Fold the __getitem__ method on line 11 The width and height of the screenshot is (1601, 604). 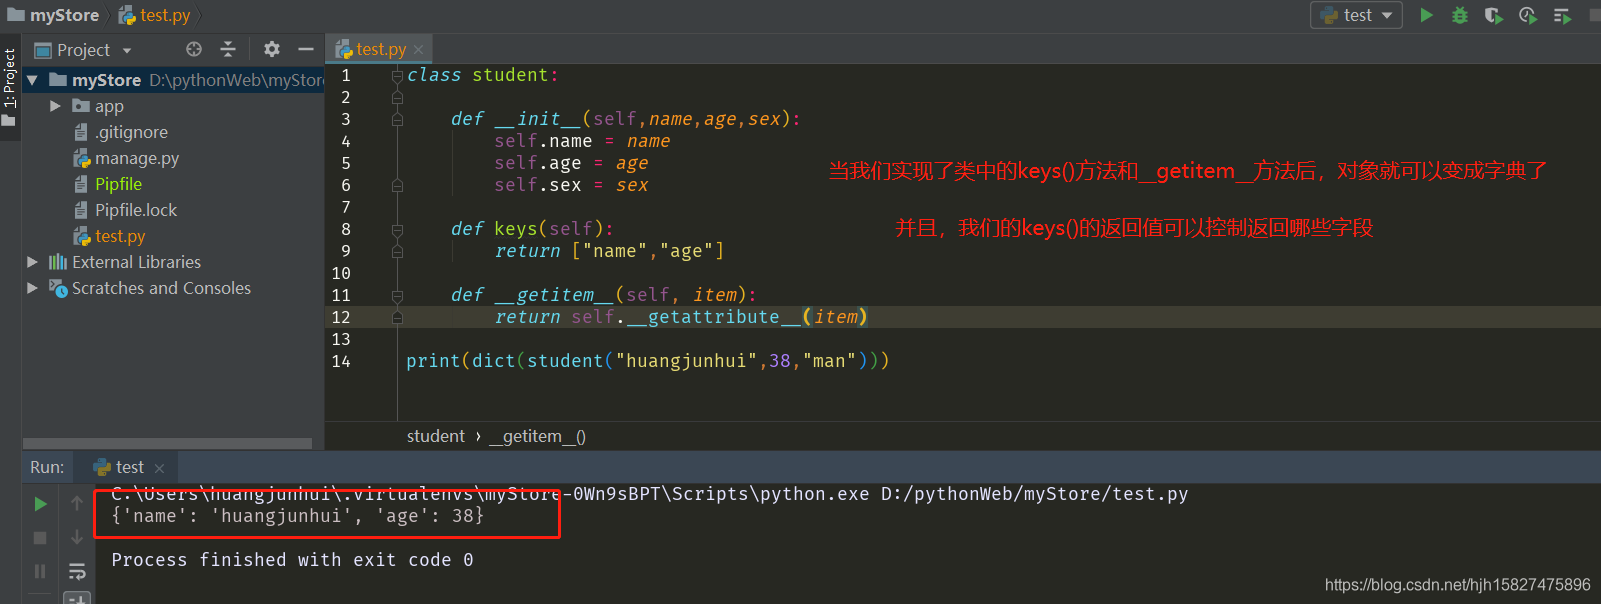(397, 296)
